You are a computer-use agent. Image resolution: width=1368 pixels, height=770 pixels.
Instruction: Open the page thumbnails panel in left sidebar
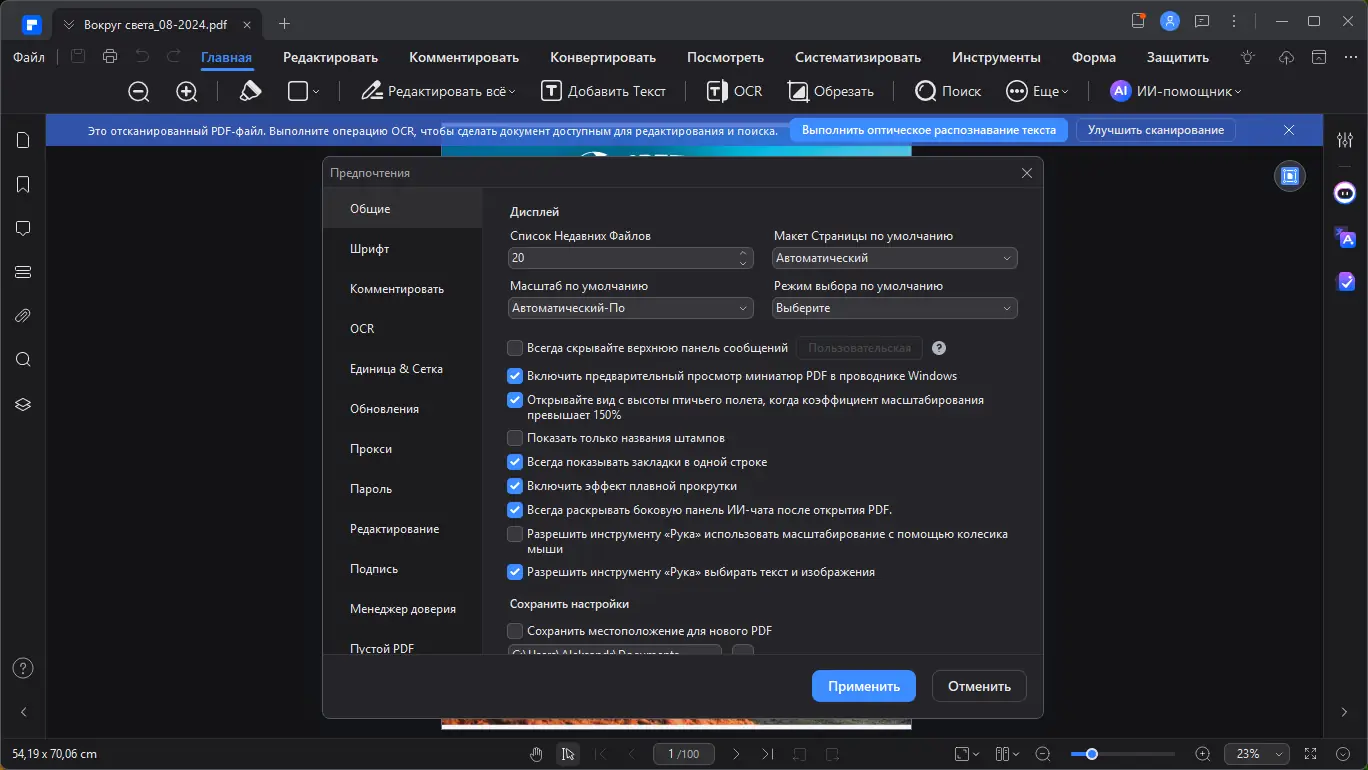coord(23,140)
